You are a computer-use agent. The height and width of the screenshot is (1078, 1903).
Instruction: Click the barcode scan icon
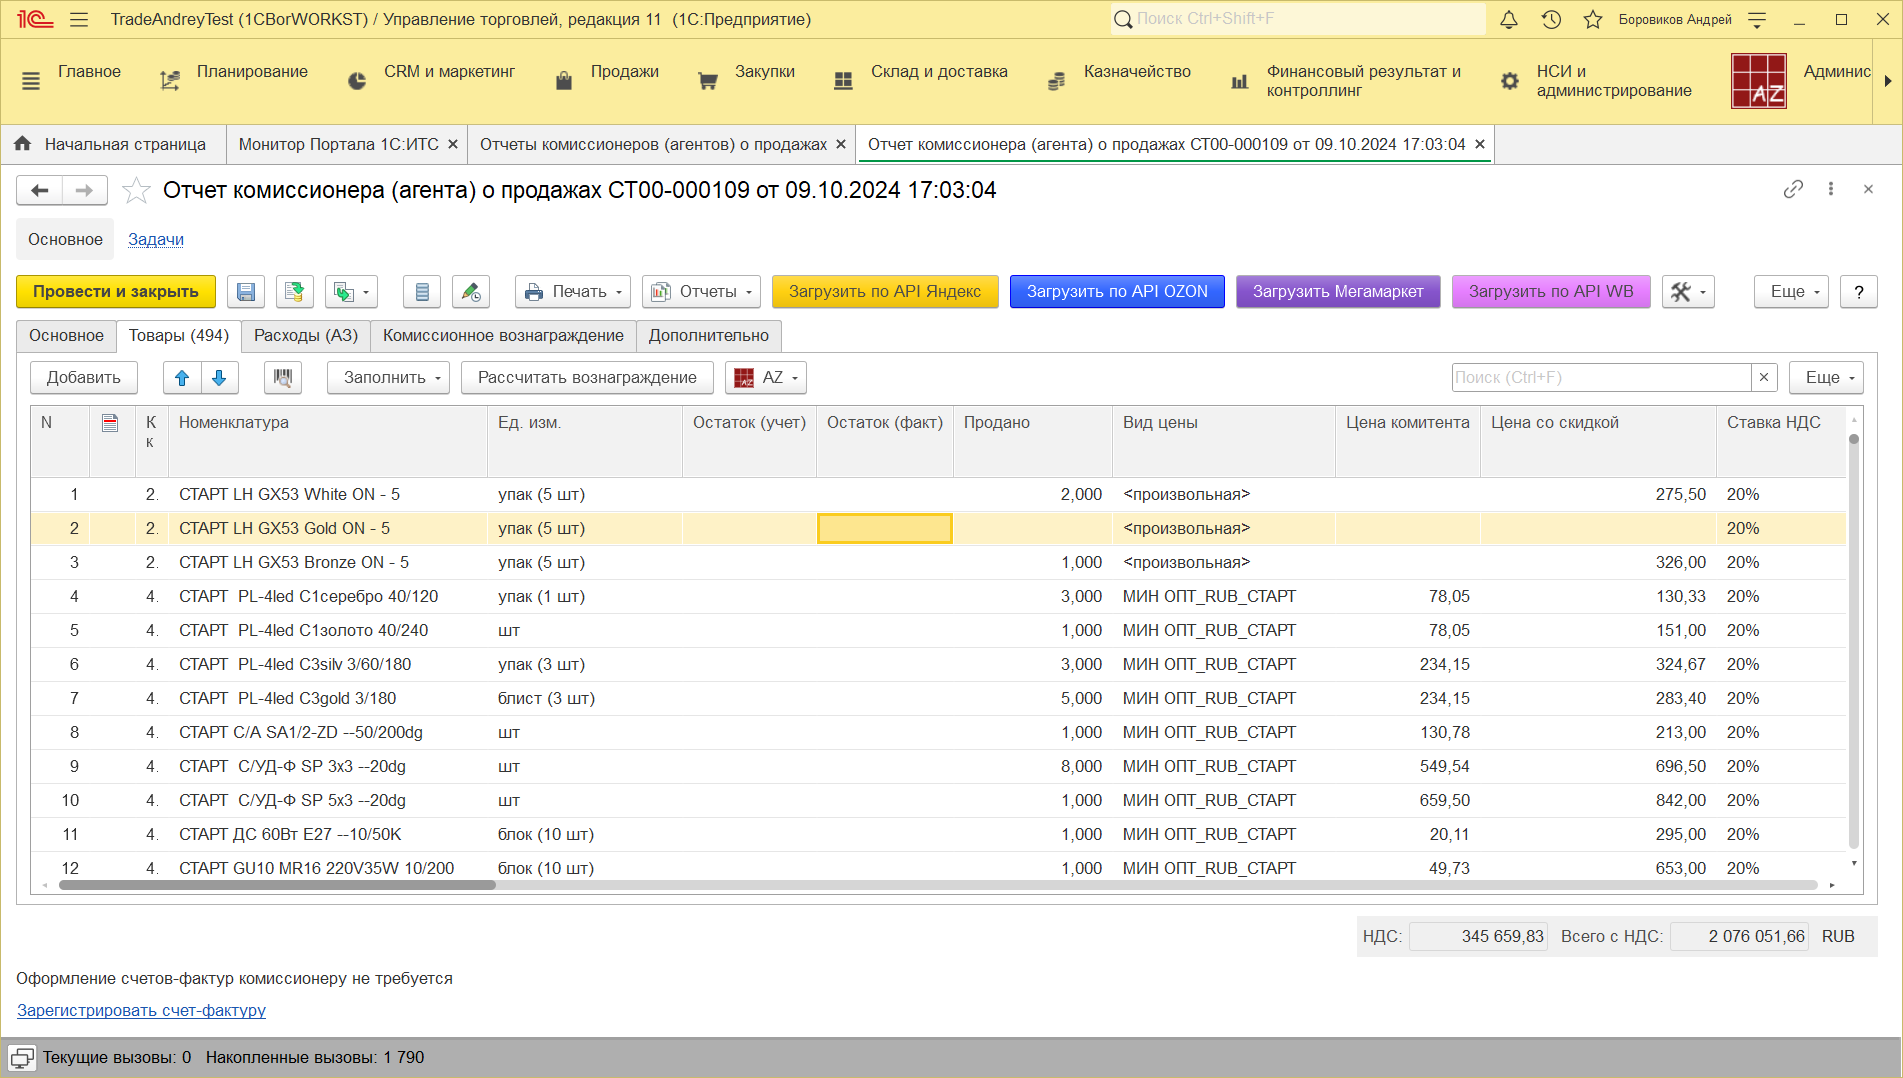283,378
